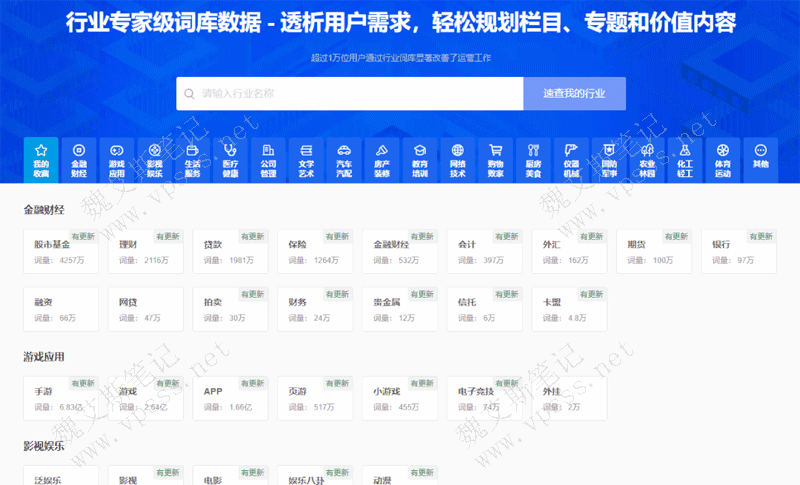
Task: Open the 教育培训 graduation cap icon
Action: point(420,159)
